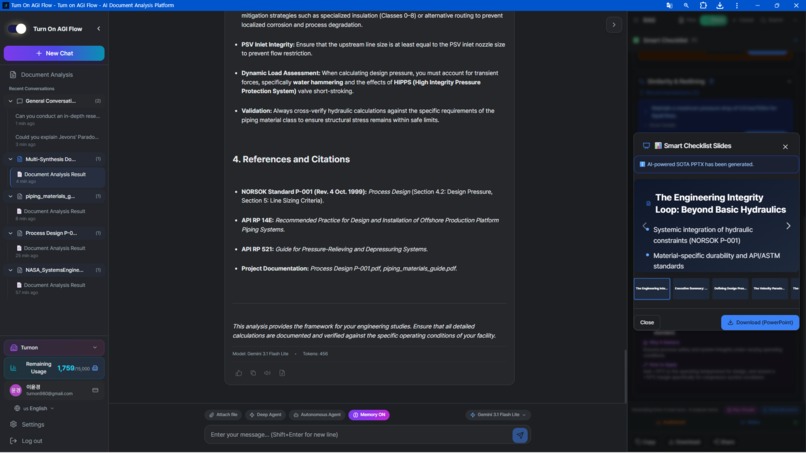Image resolution: width=806 pixels, height=453 pixels.
Task: Enable the Deep Agent mode
Action: coord(265,415)
